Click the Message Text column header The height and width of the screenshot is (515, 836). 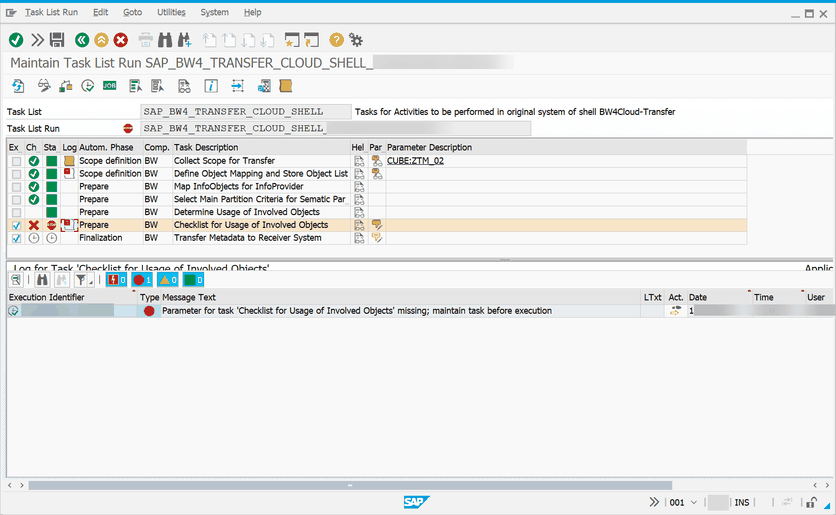coord(400,297)
